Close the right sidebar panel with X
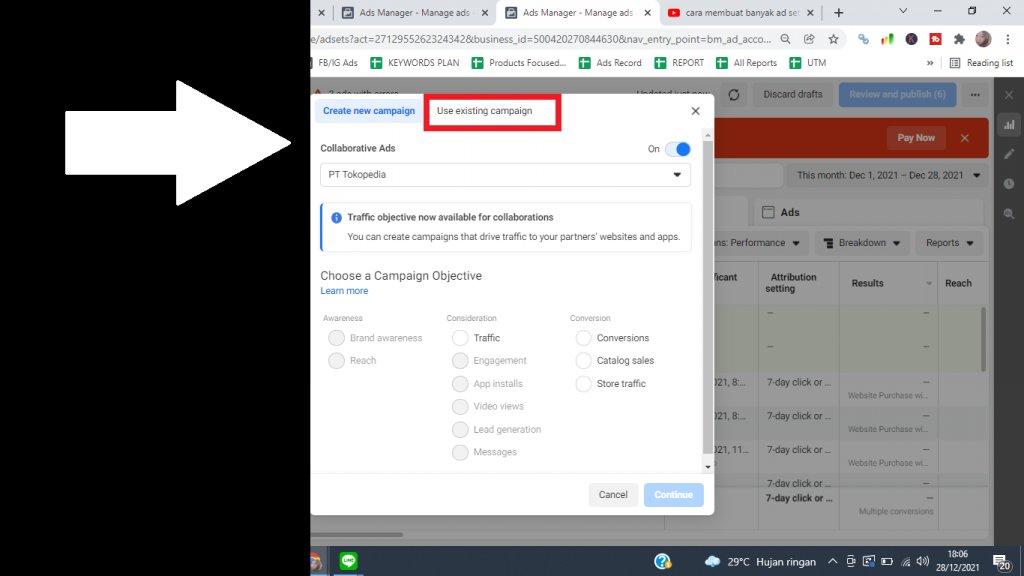Viewport: 1024px width, 576px height. 1009,95
